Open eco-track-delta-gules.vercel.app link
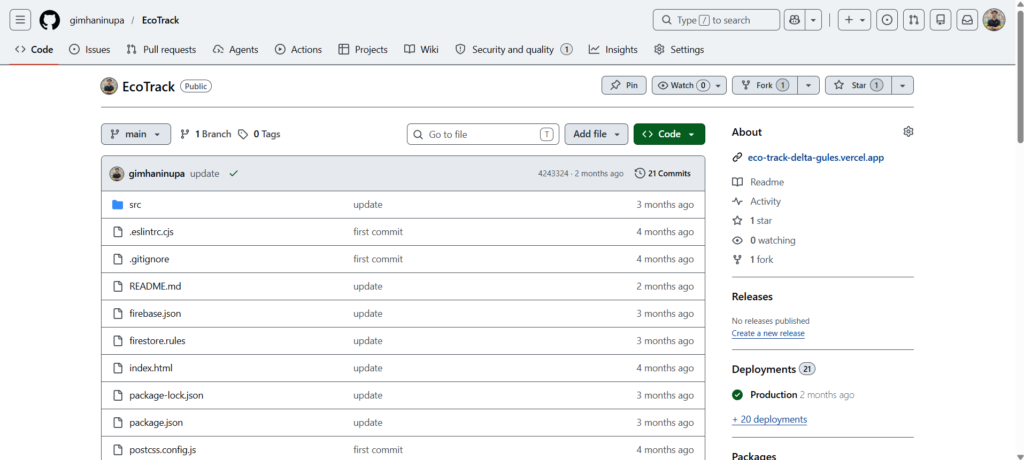This screenshot has height=460, width=1024. tap(816, 157)
